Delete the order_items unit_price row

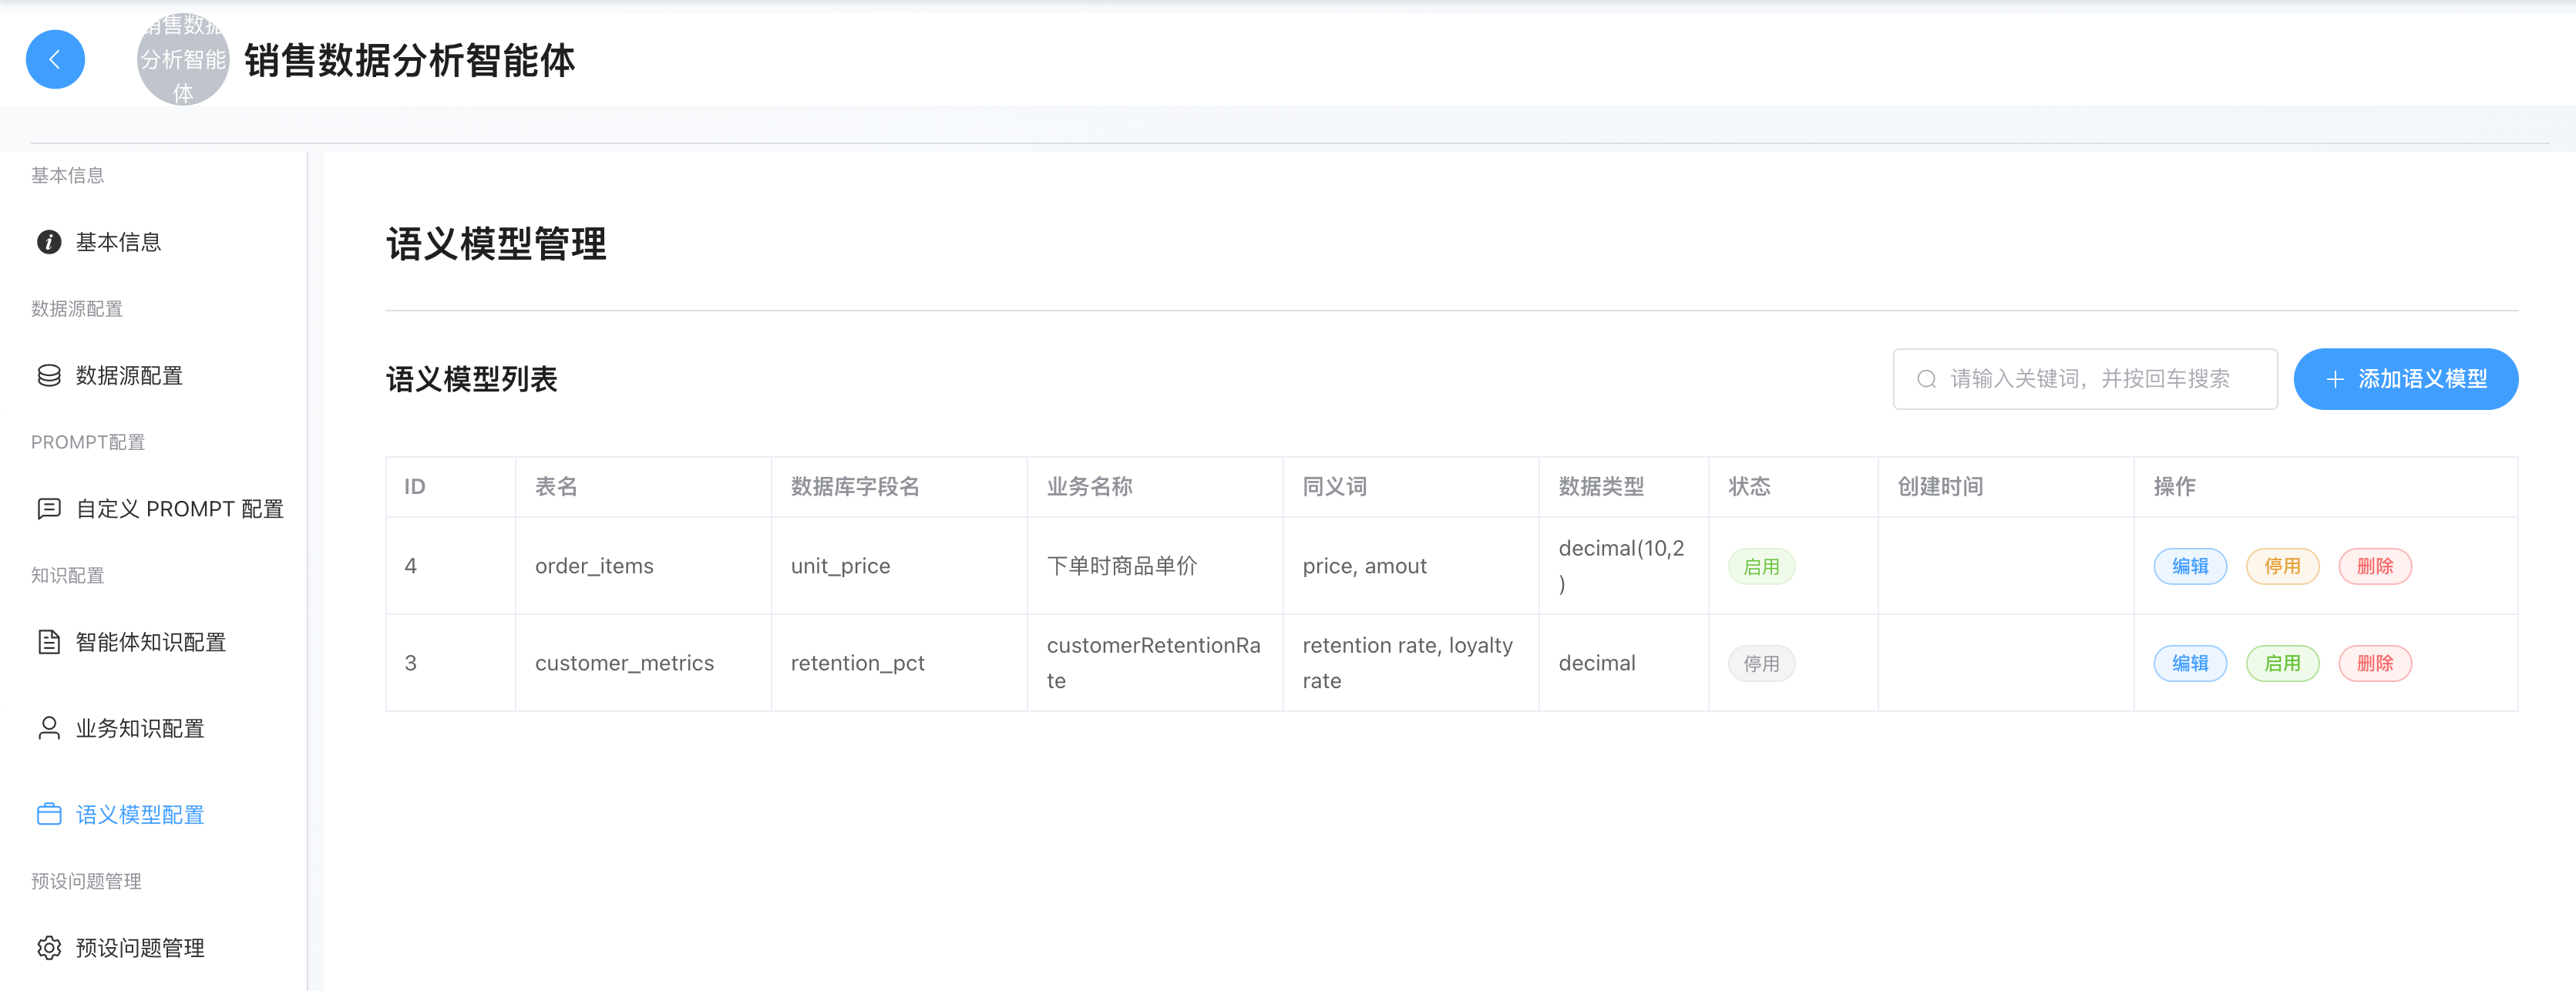[2374, 566]
